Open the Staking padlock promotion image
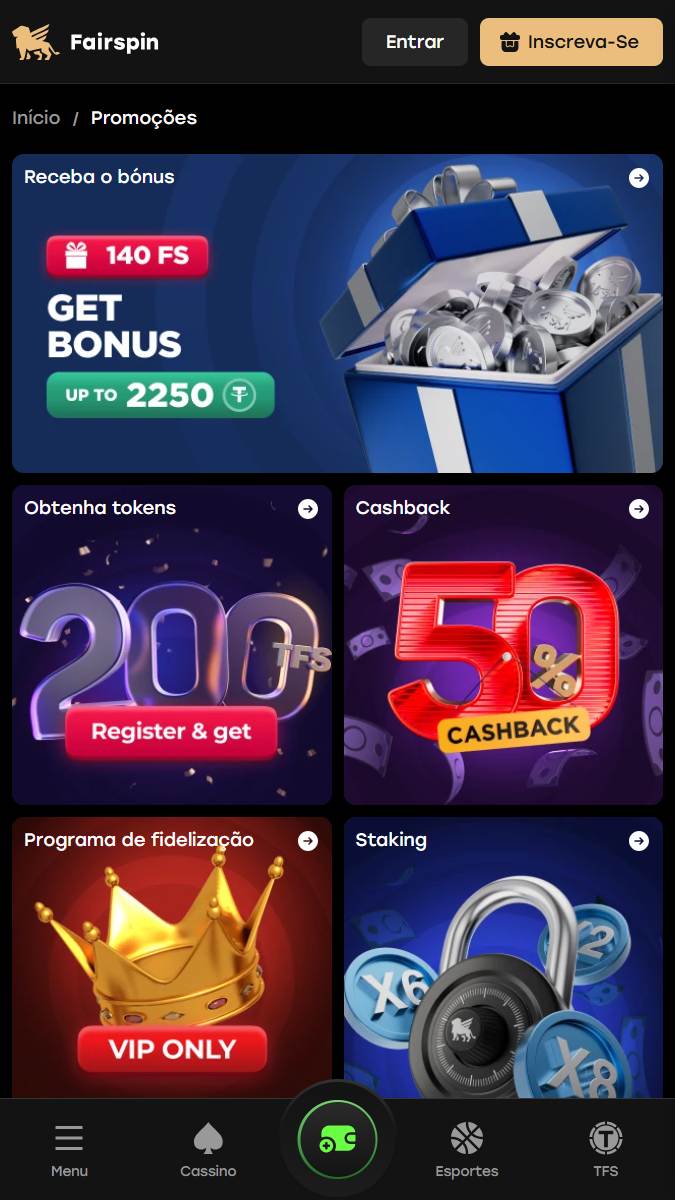 pos(503,958)
